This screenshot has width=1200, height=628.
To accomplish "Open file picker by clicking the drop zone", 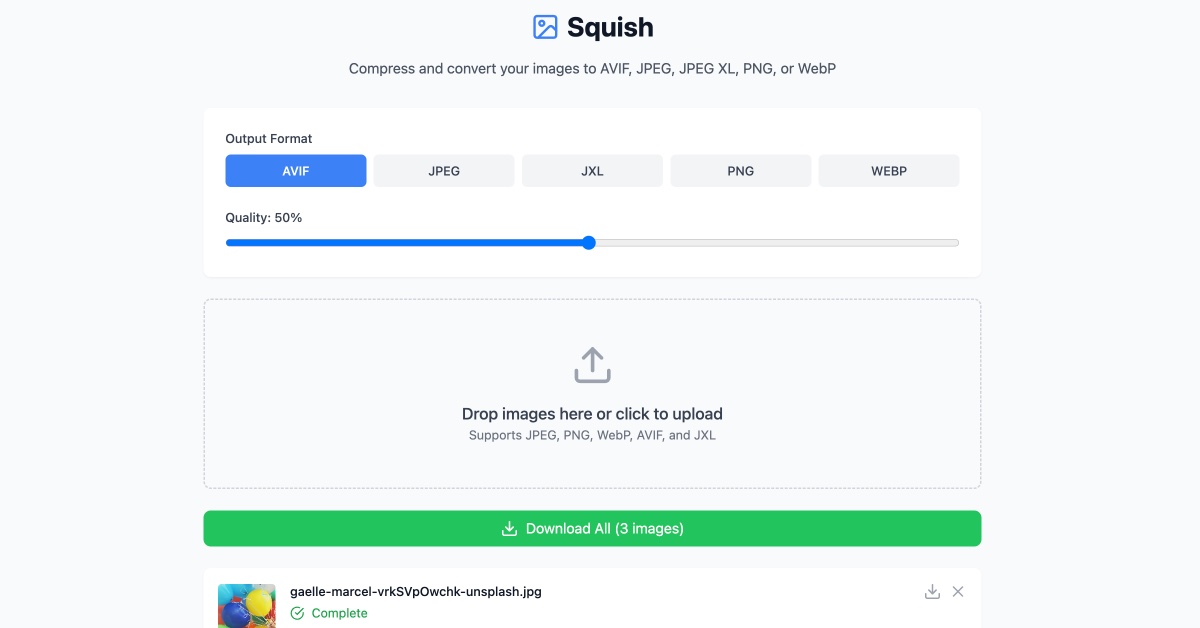I will pos(592,393).
